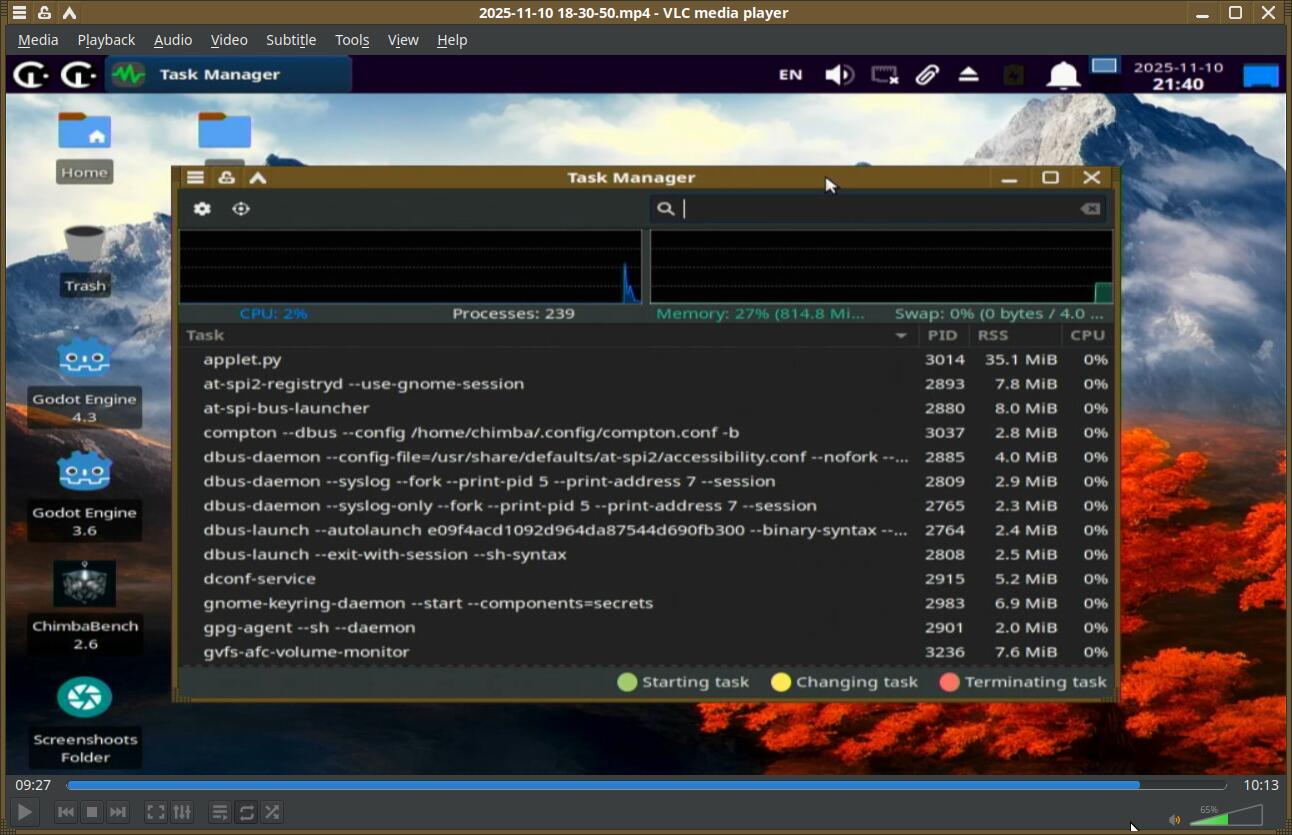
Task: Click the notification bell in the video's panel
Action: click(1063, 75)
